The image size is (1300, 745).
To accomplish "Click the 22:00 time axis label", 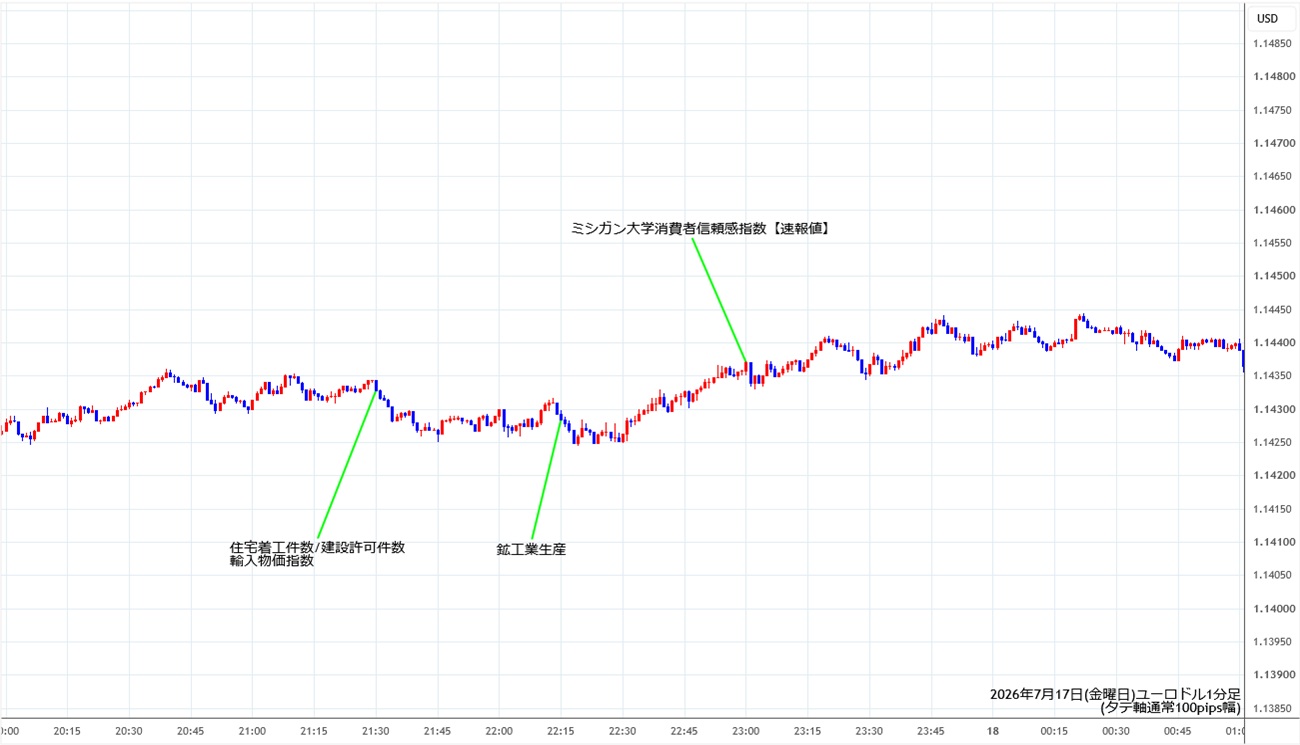I will pos(499,731).
